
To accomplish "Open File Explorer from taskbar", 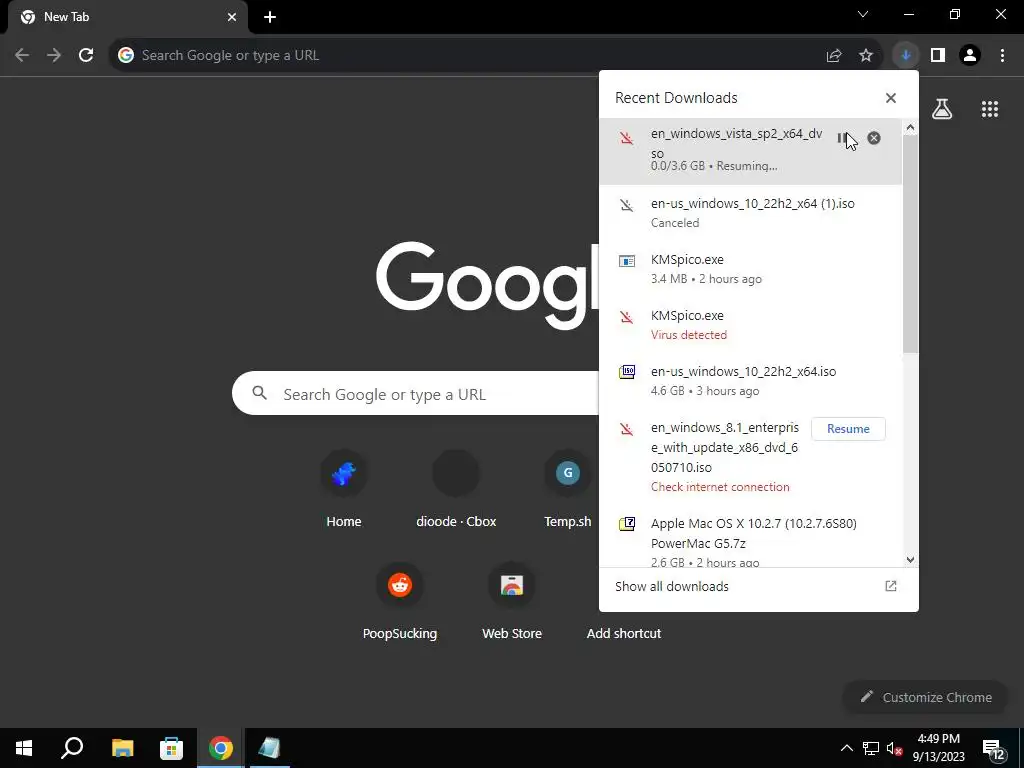I will coord(122,748).
